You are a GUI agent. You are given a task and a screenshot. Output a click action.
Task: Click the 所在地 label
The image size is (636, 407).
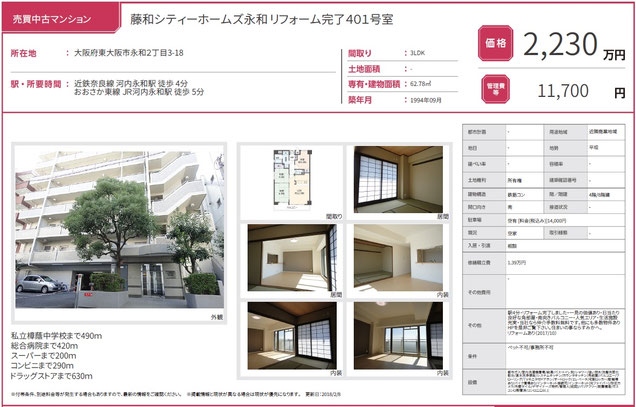pyautogui.click(x=24, y=53)
